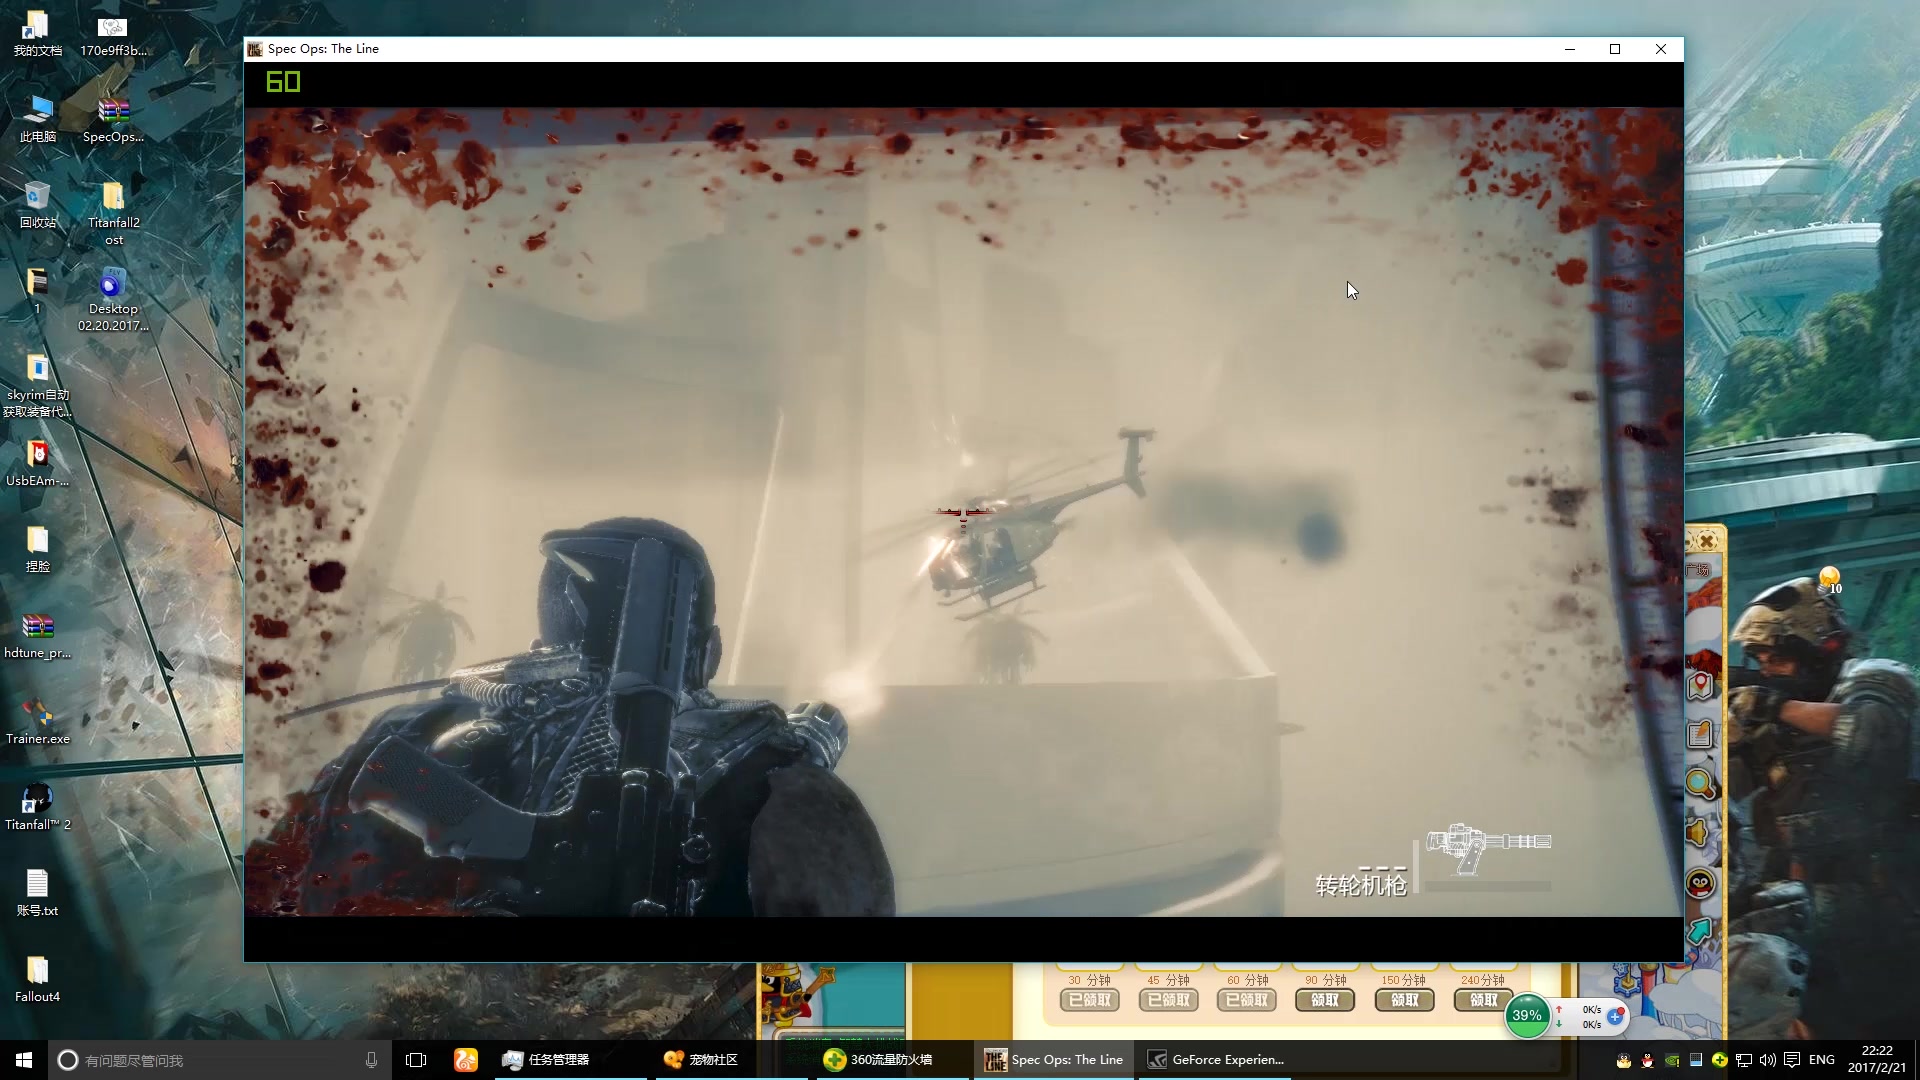Select the Titanfall2 ost folder
Viewport: 1920px width, 1080px height.
pyautogui.click(x=113, y=213)
